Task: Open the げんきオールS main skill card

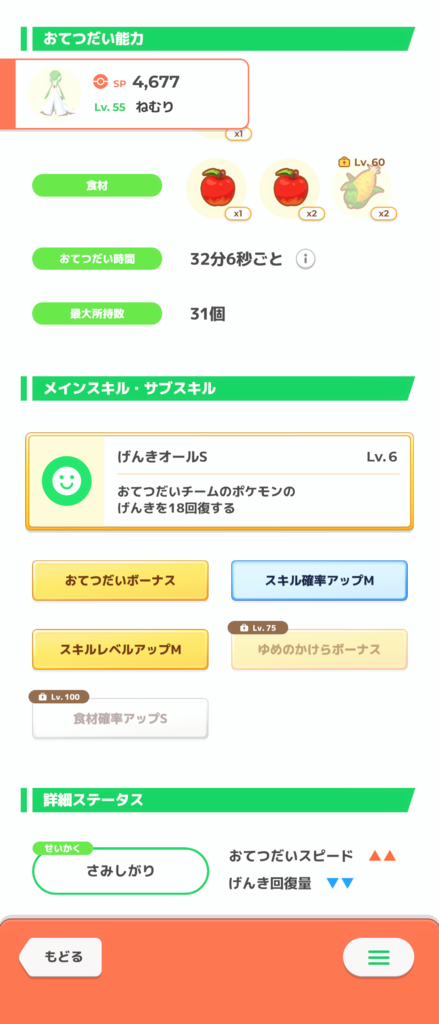Action: pyautogui.click(x=220, y=481)
